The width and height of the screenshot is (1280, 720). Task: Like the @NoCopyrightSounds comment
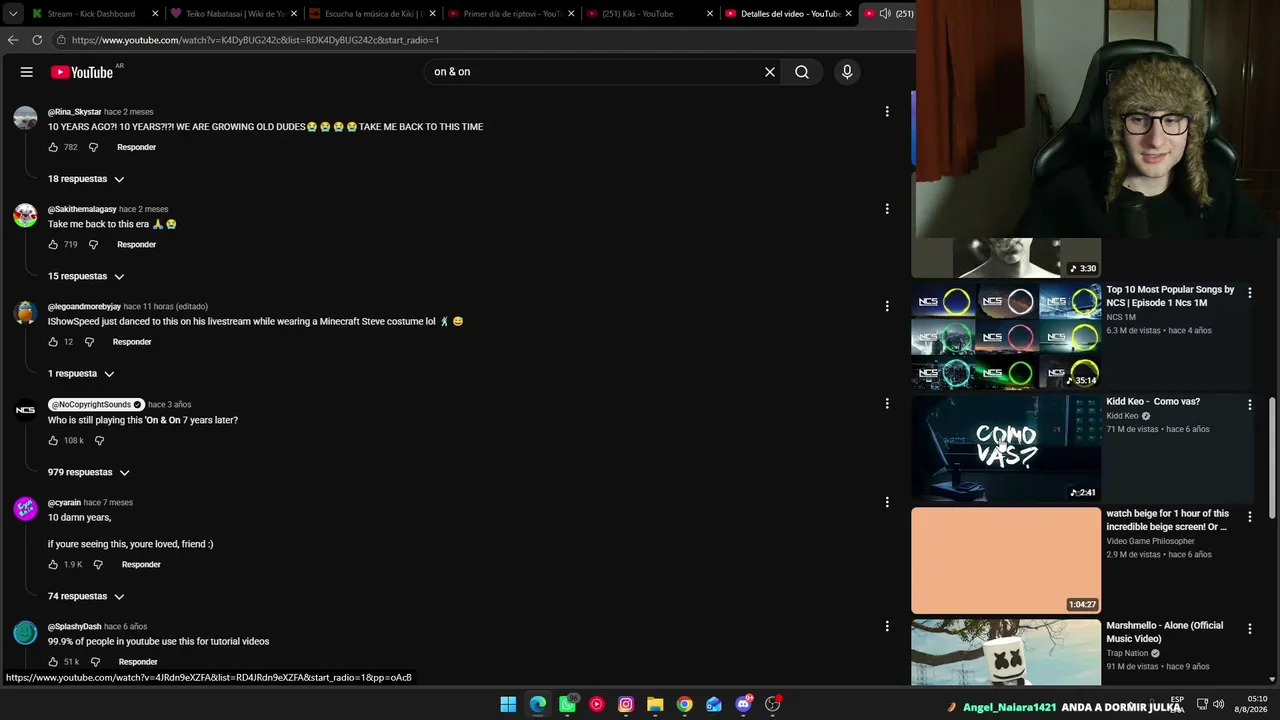(x=53, y=440)
